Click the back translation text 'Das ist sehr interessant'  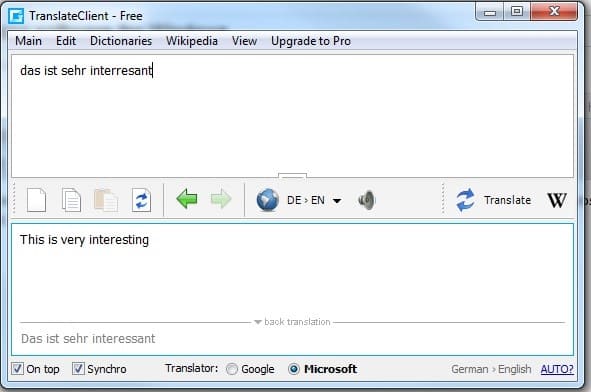pos(88,338)
